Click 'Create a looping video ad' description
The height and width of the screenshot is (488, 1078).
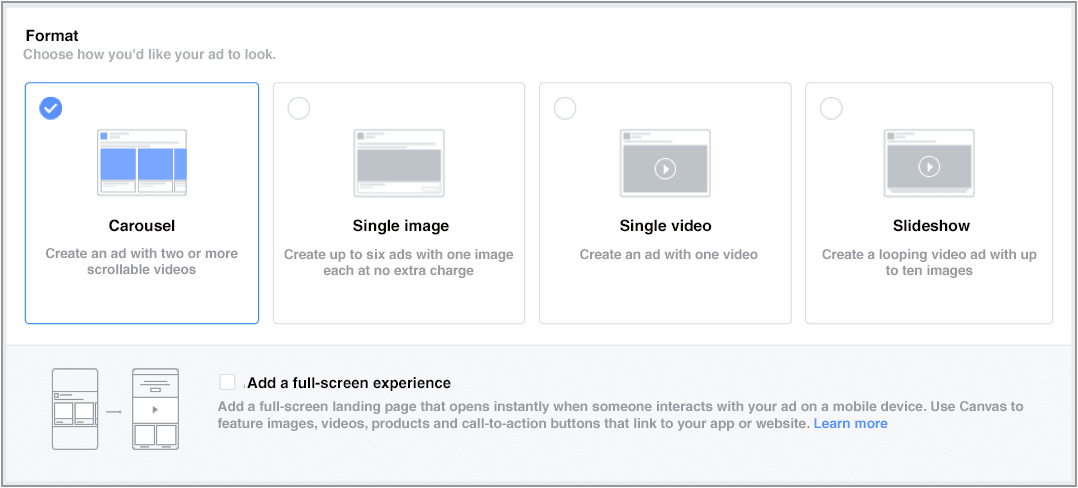[x=929, y=263]
